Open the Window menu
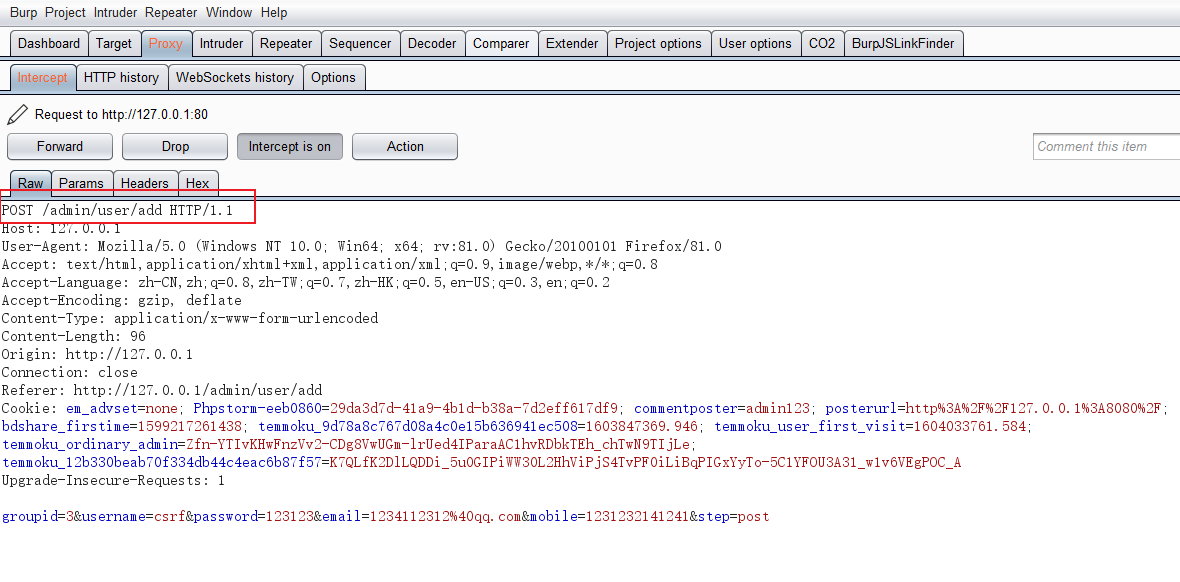The height and width of the screenshot is (582, 1180). click(229, 12)
